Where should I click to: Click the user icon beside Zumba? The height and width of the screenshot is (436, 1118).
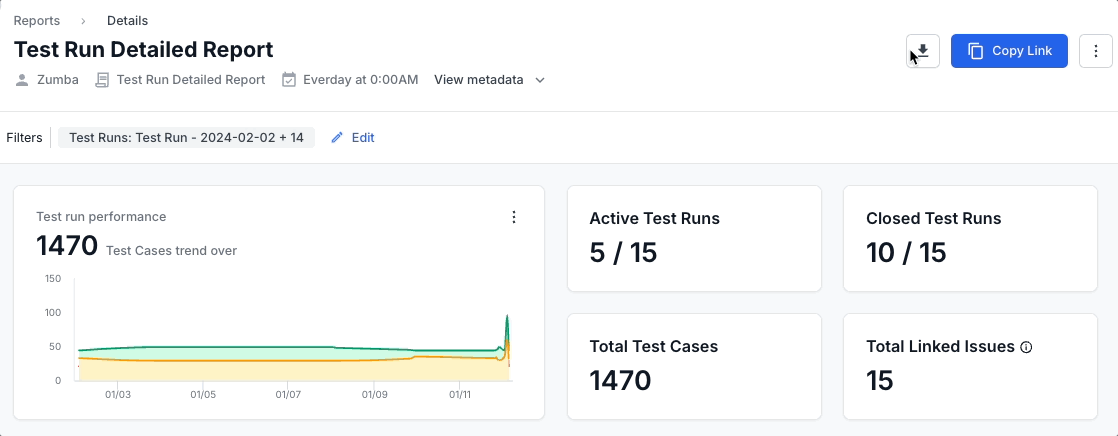pyautogui.click(x=22, y=80)
